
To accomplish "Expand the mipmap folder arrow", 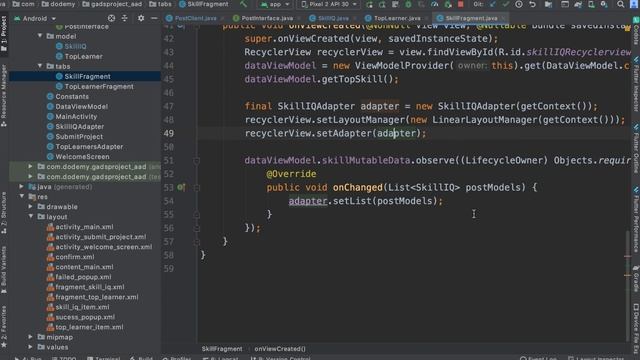I will tap(31, 337).
